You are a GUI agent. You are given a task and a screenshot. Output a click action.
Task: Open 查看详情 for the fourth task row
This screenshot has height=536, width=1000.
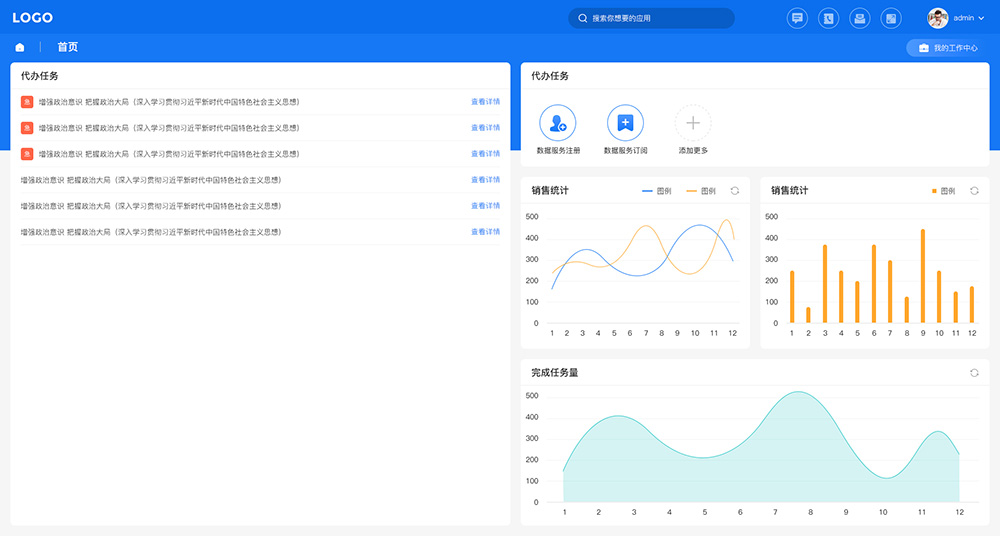click(485, 180)
